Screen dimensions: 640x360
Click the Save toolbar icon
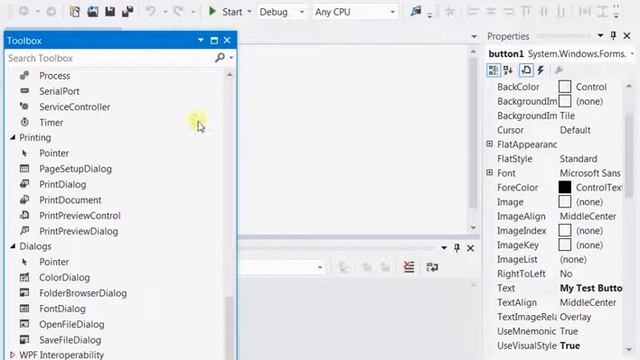coord(110,11)
